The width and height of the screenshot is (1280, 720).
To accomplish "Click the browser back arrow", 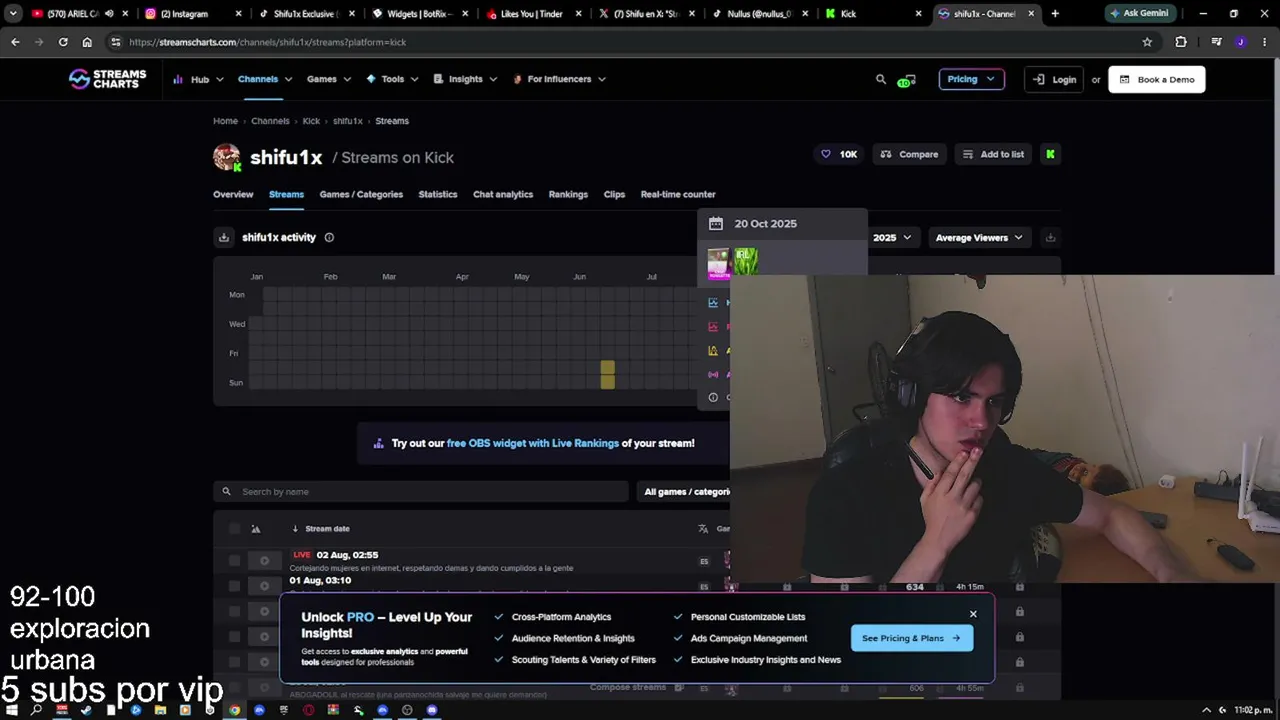I will pyautogui.click(x=15, y=42).
